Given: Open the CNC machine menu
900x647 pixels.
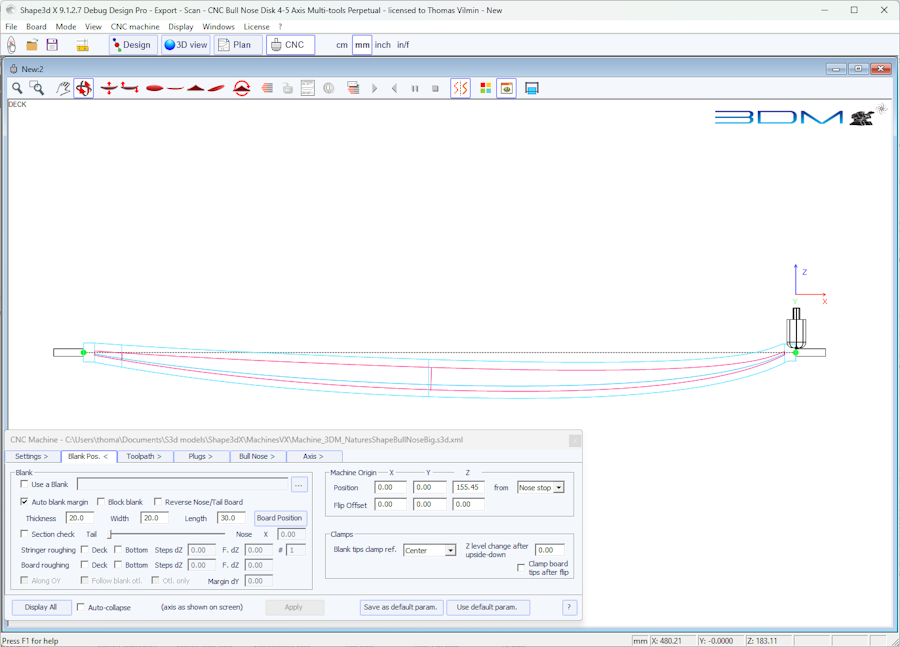Looking at the screenshot, I should [x=135, y=27].
